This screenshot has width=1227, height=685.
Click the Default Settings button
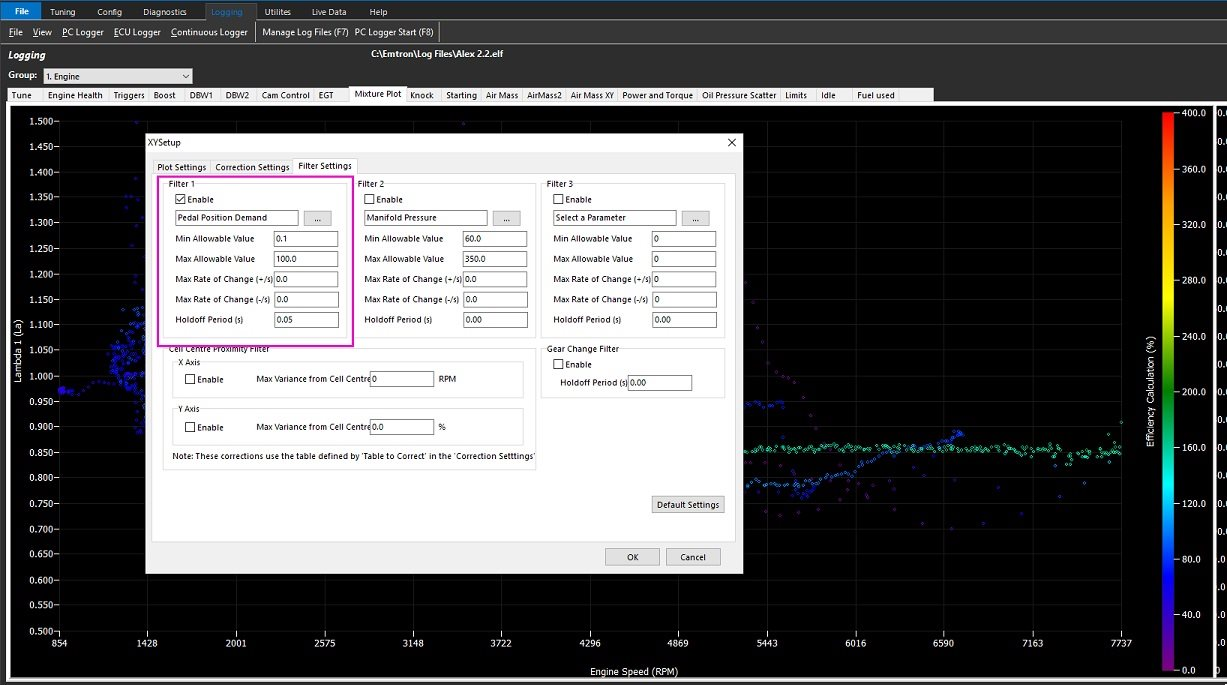pyautogui.click(x=688, y=505)
